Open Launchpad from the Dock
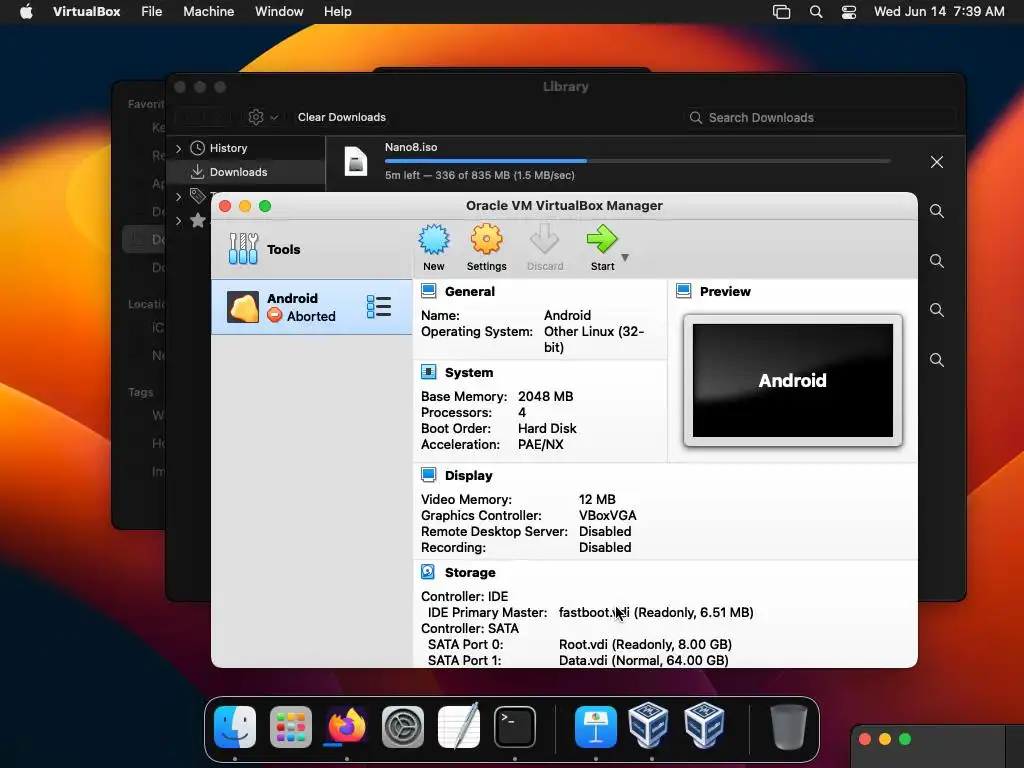 tap(291, 727)
